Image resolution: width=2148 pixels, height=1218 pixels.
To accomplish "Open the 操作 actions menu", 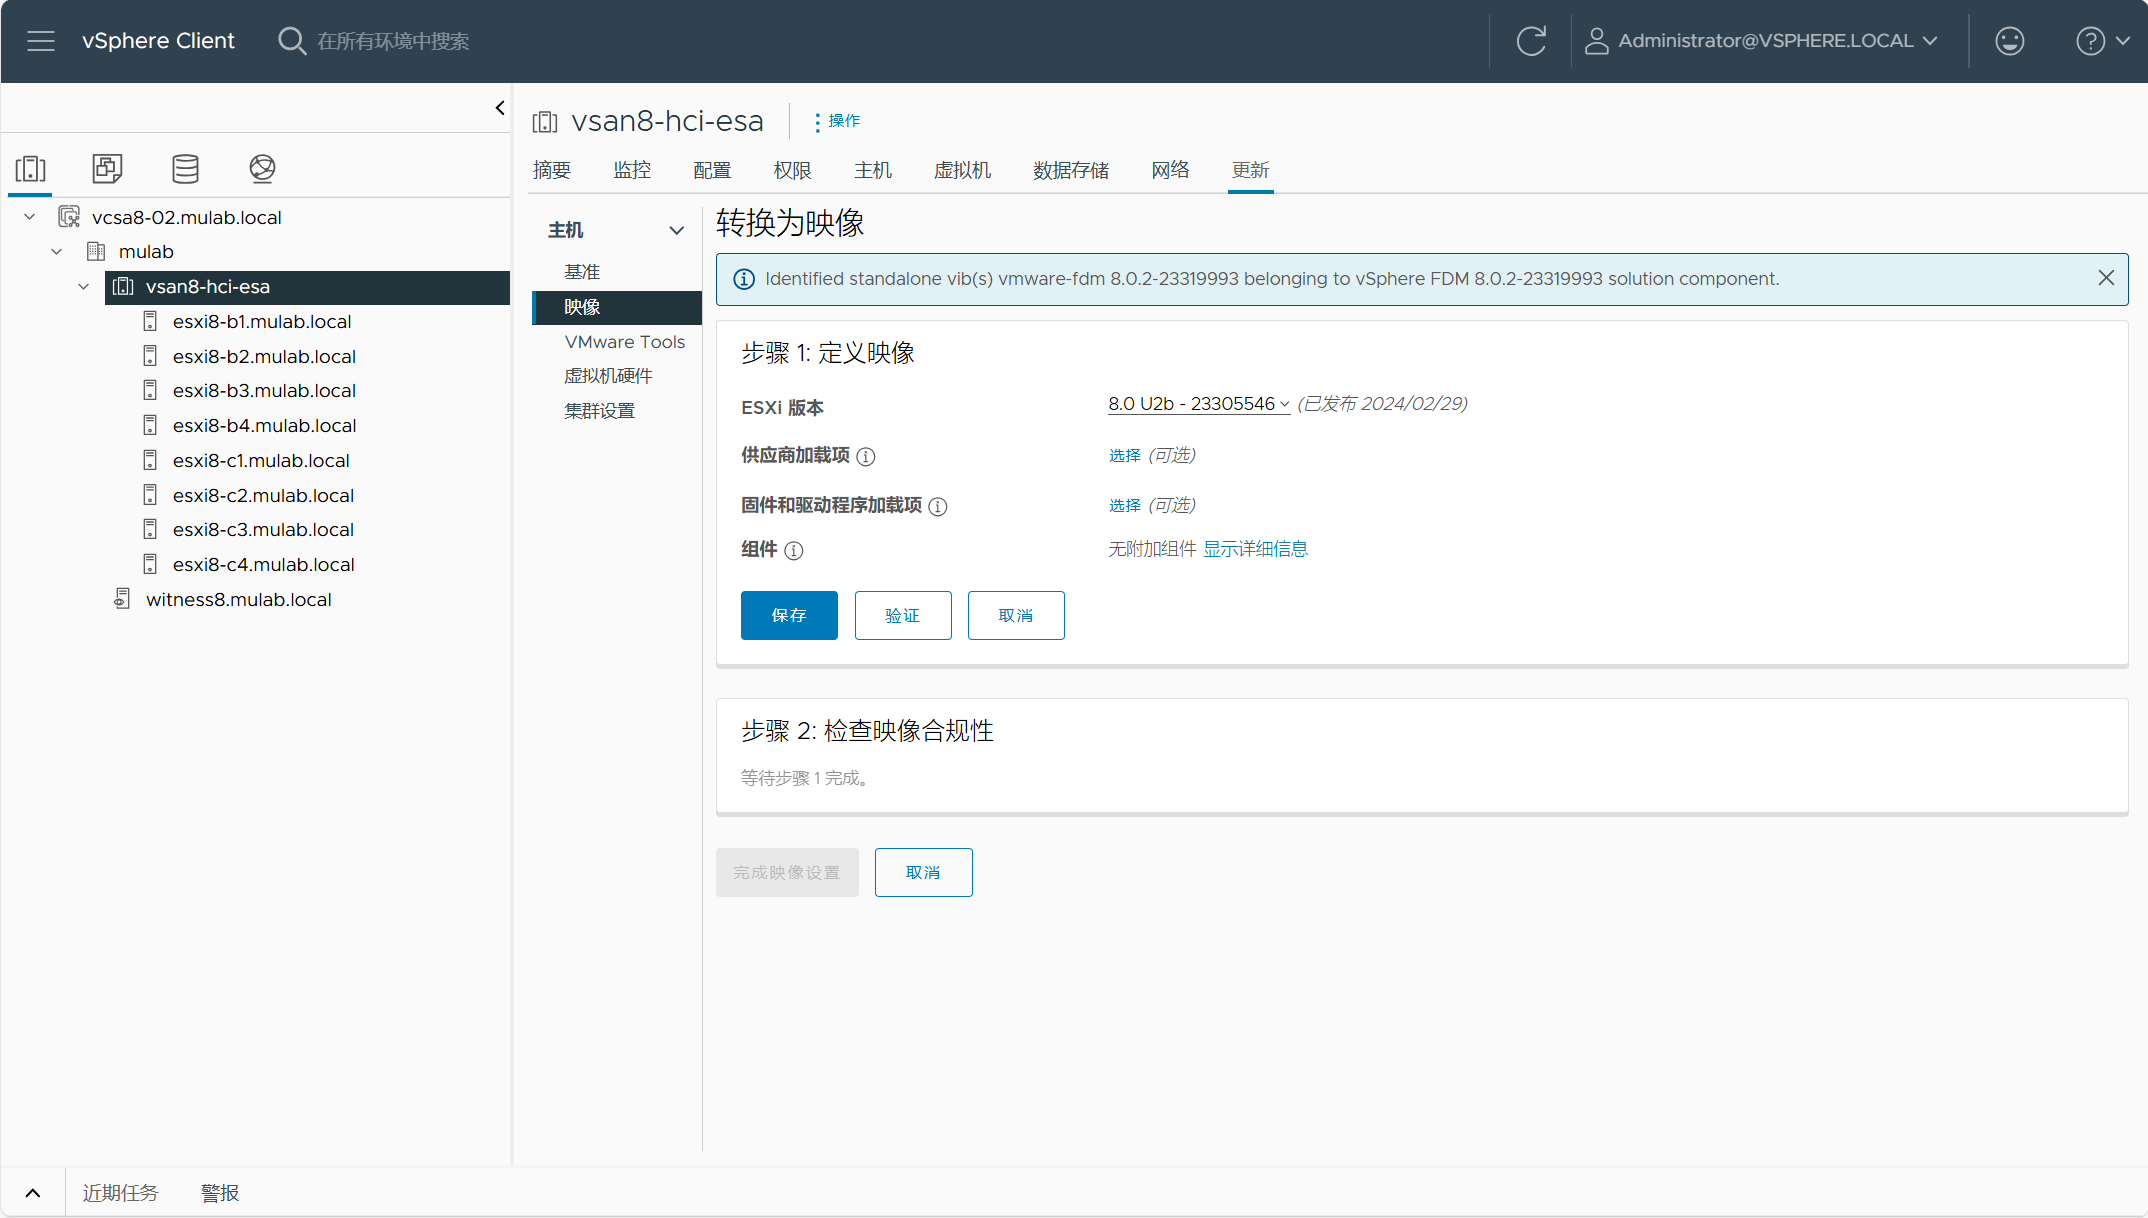I will click(837, 121).
